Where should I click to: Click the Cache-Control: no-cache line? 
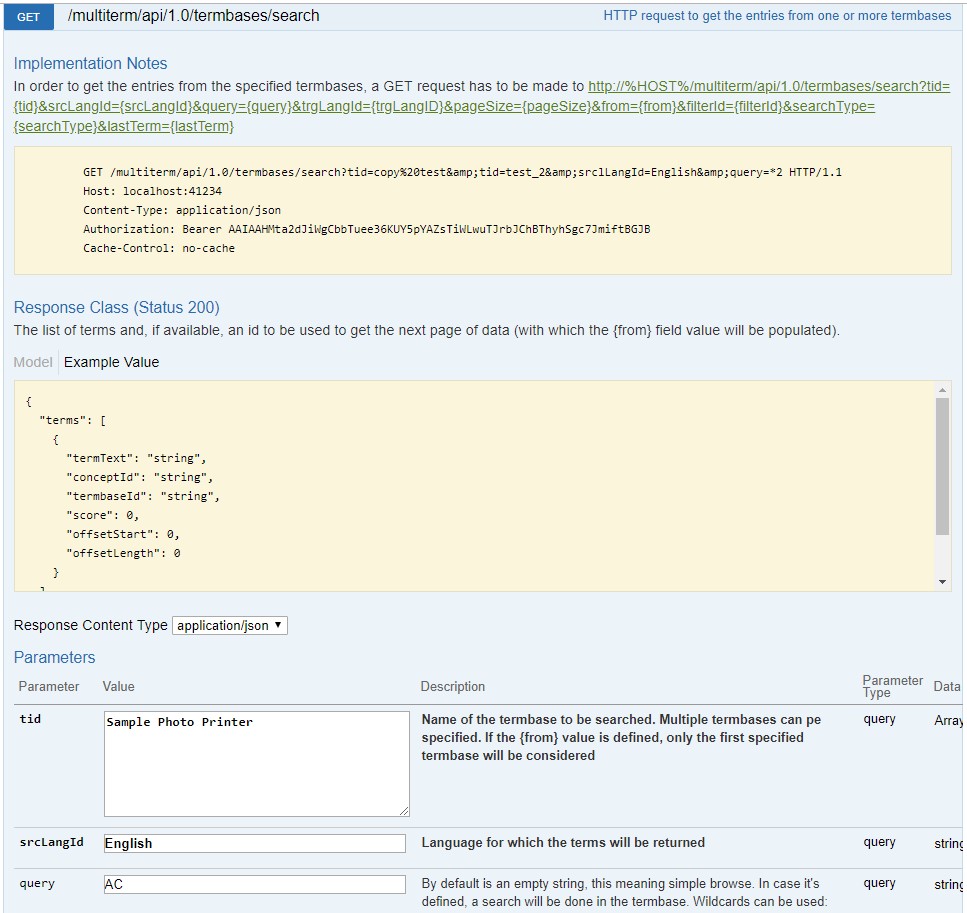point(158,248)
